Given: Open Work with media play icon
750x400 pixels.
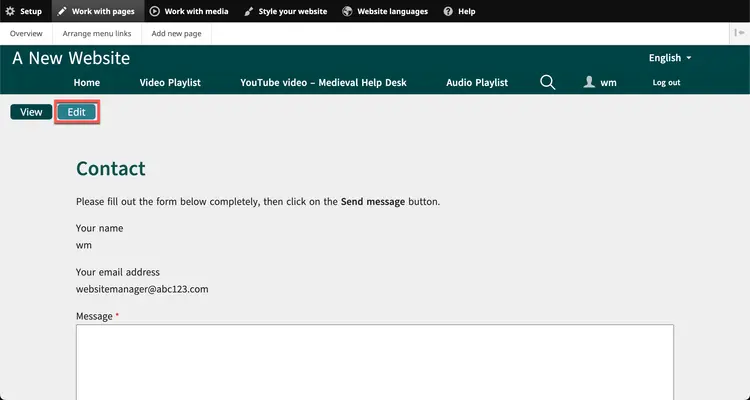Looking at the screenshot, I should 155,11.
